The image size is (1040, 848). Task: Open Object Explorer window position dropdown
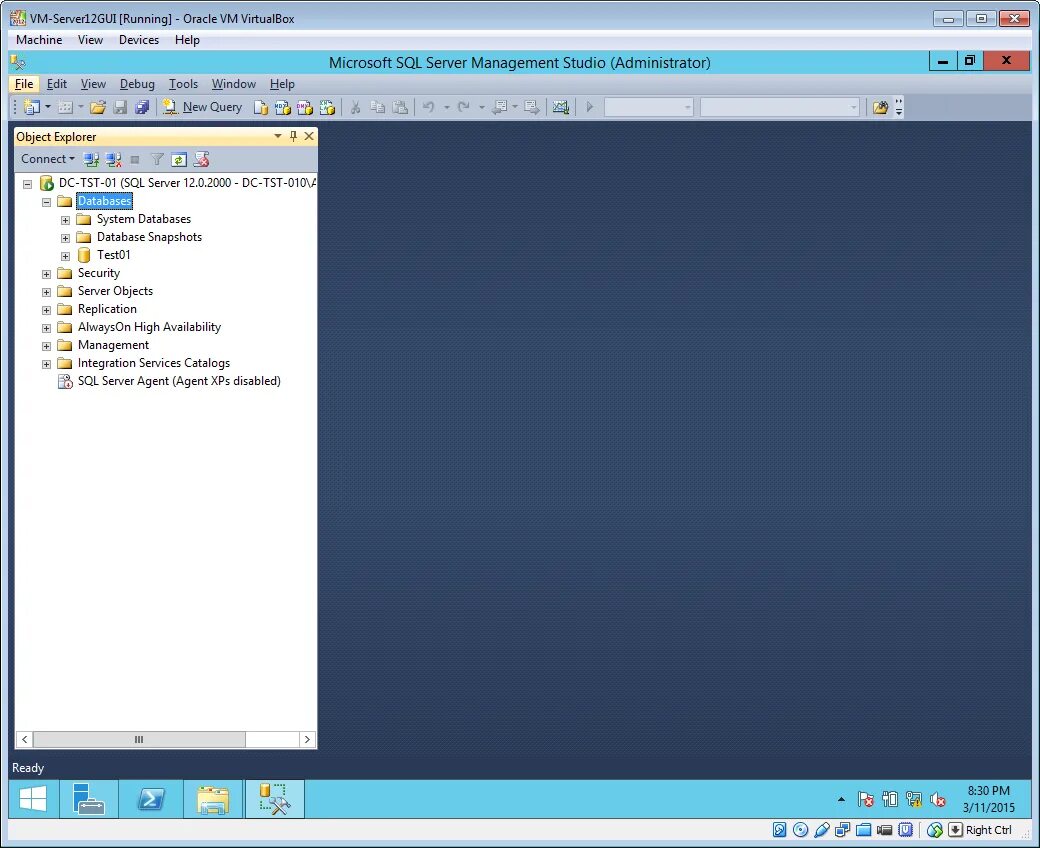(x=278, y=136)
